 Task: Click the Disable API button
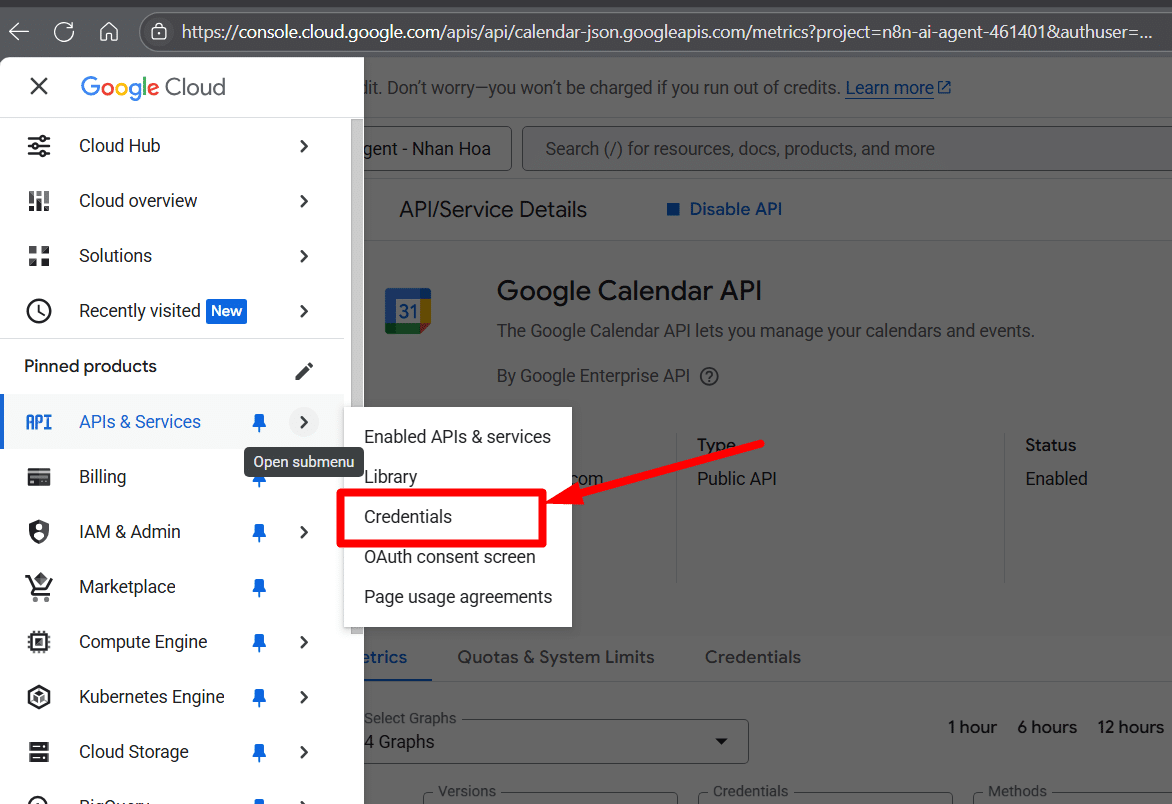pos(724,209)
